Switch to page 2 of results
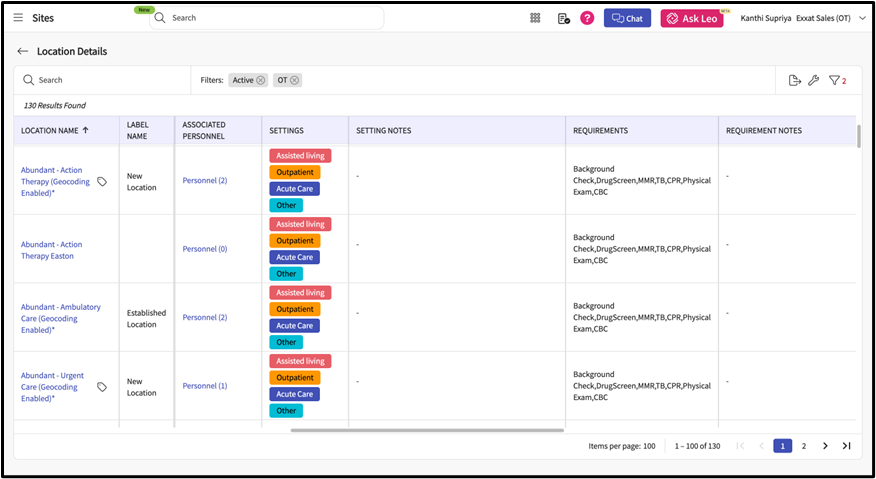The height and width of the screenshot is (479, 876). pyautogui.click(x=804, y=446)
